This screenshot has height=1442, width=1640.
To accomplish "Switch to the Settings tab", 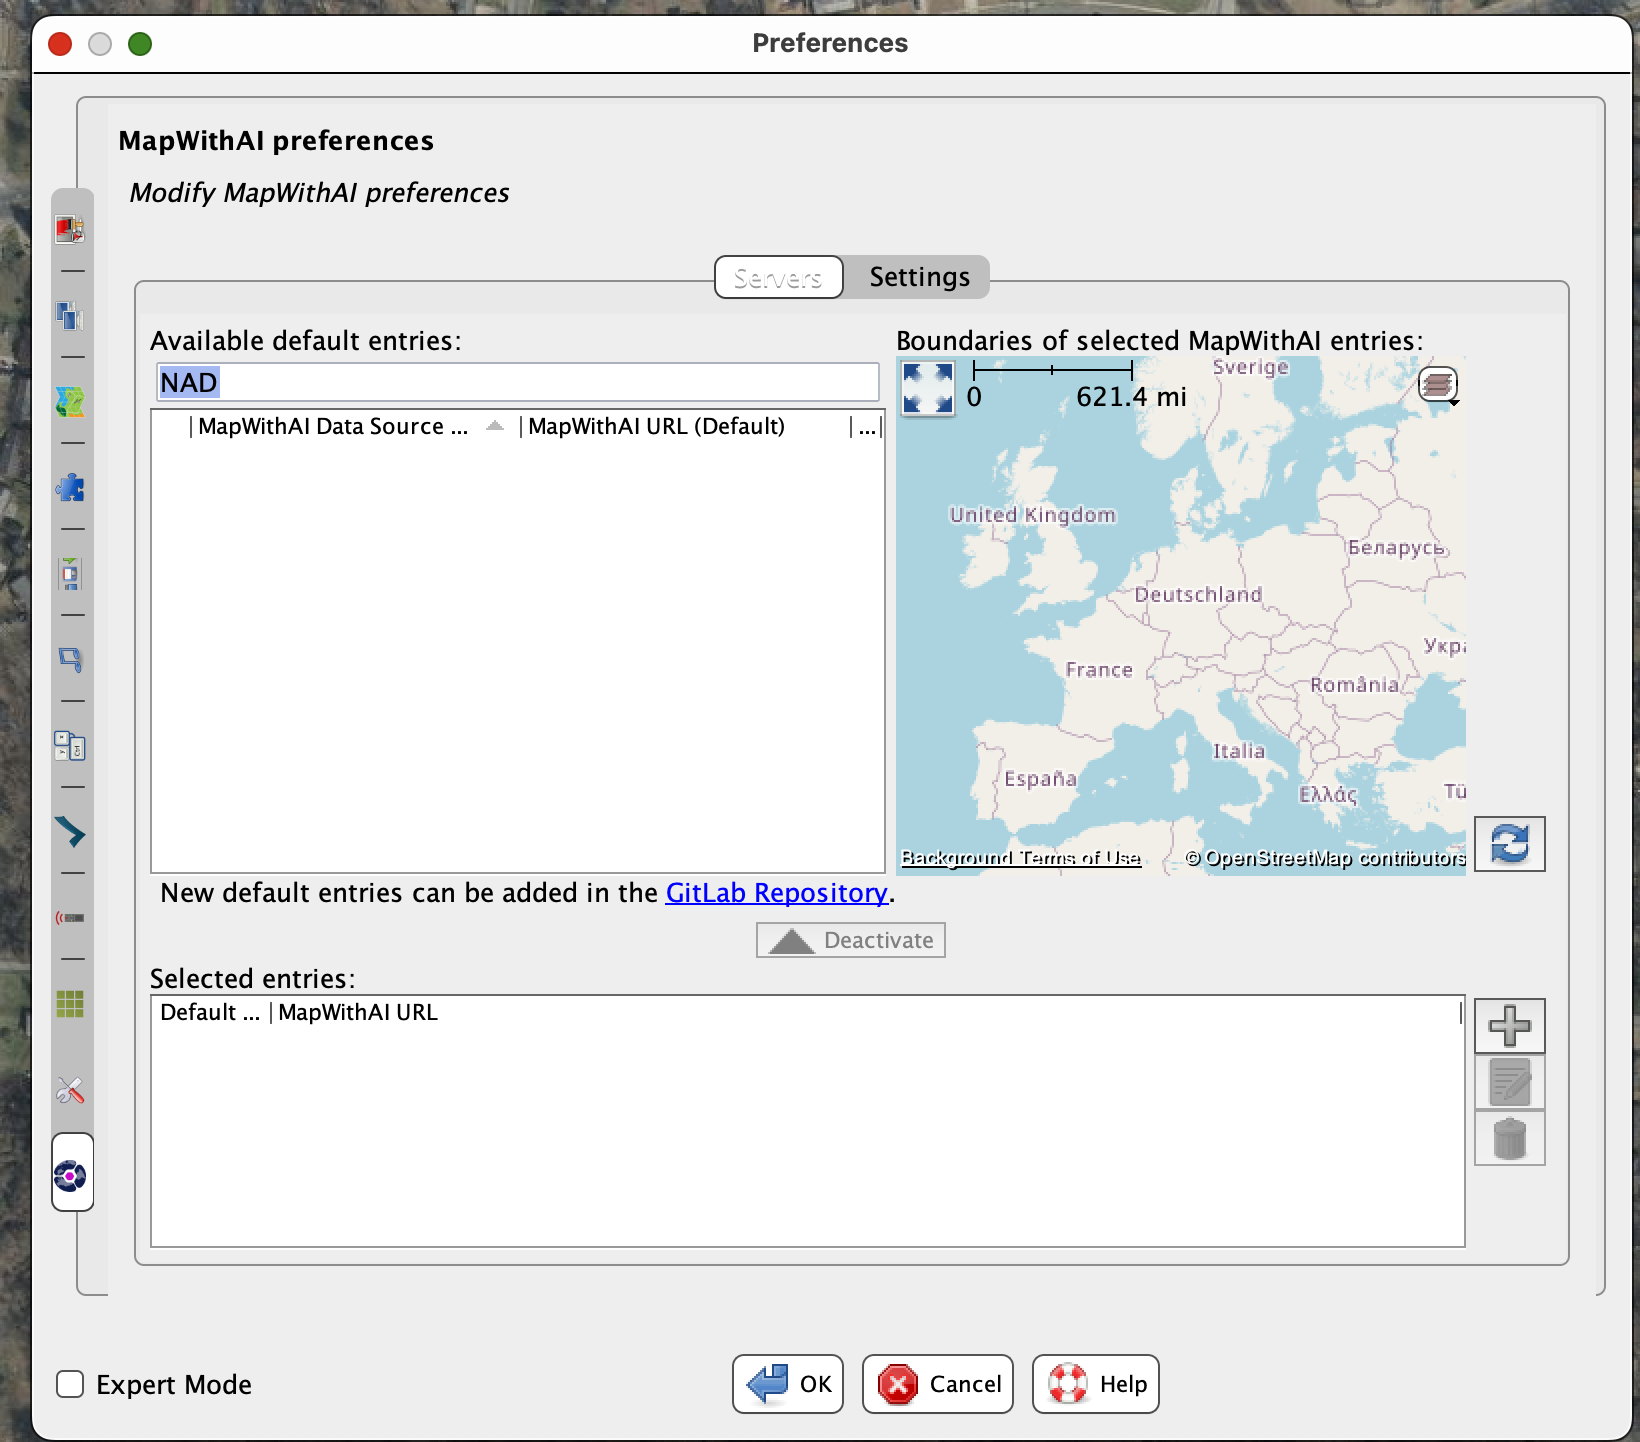I will [919, 277].
